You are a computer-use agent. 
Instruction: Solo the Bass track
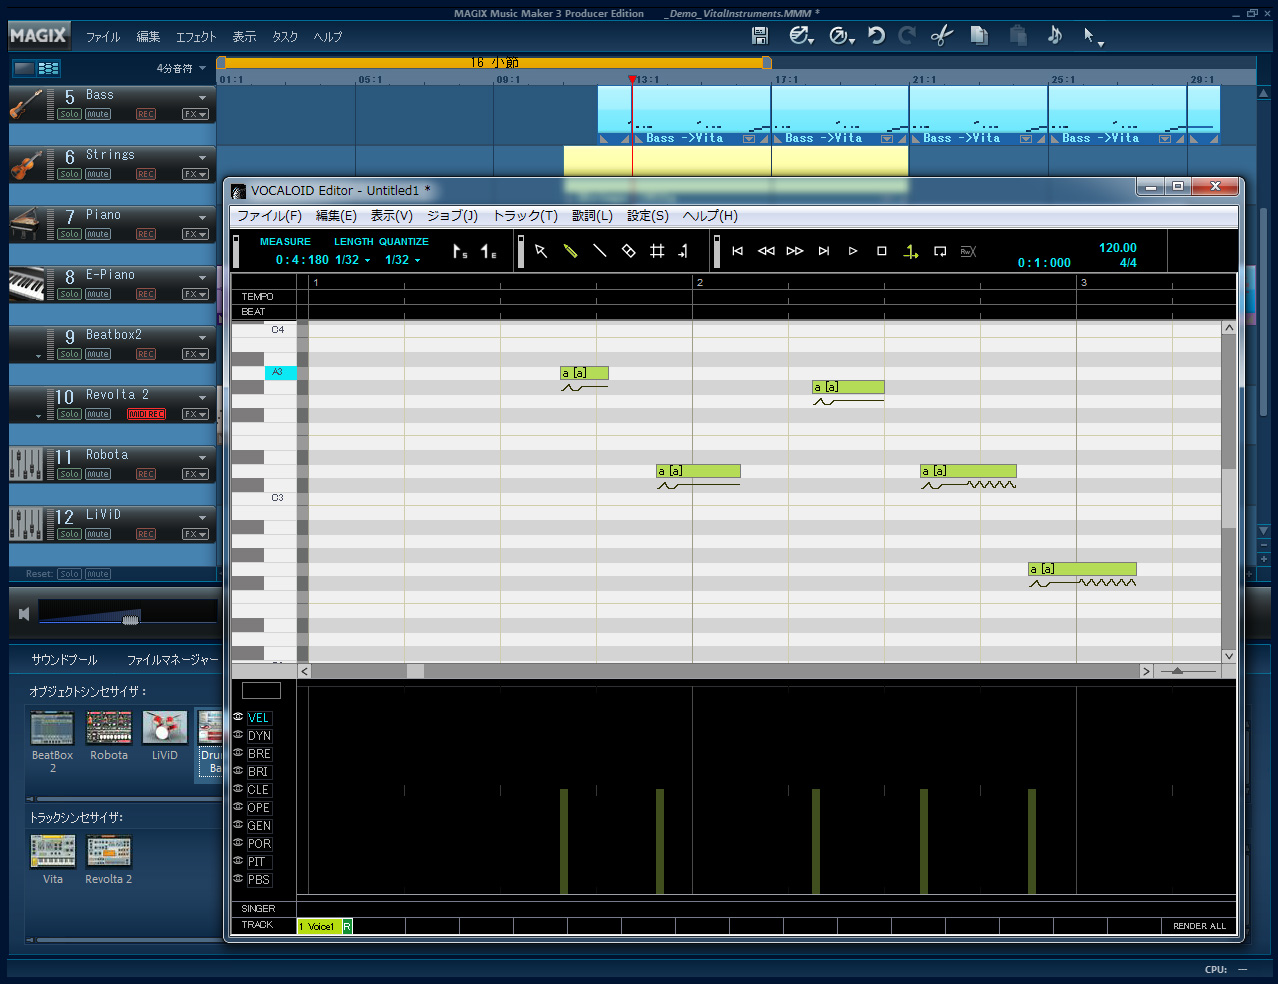coord(69,114)
